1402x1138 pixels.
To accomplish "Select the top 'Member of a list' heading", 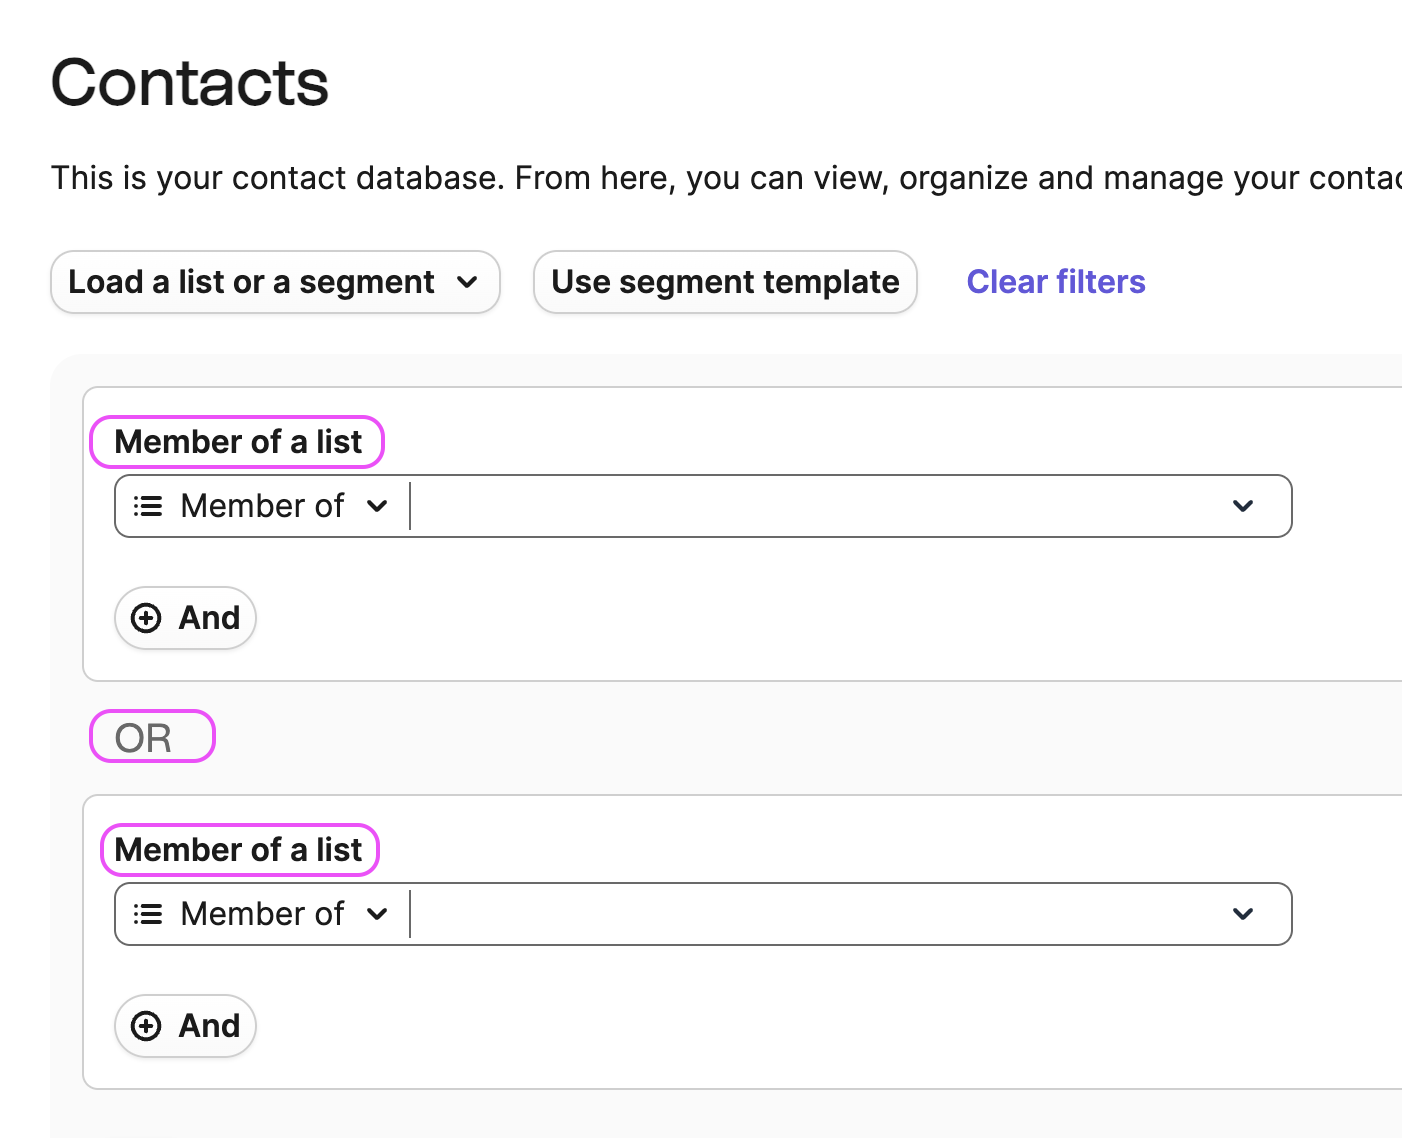I will 238,442.
